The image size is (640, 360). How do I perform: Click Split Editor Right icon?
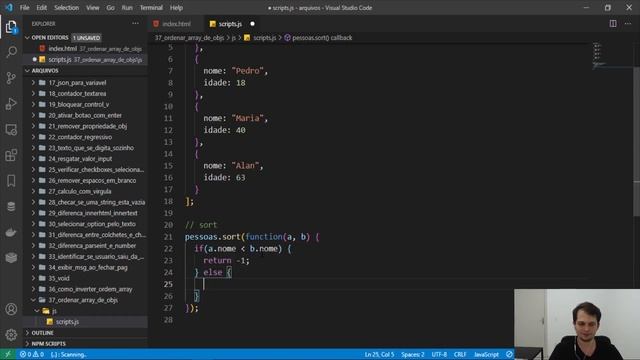(x=613, y=24)
